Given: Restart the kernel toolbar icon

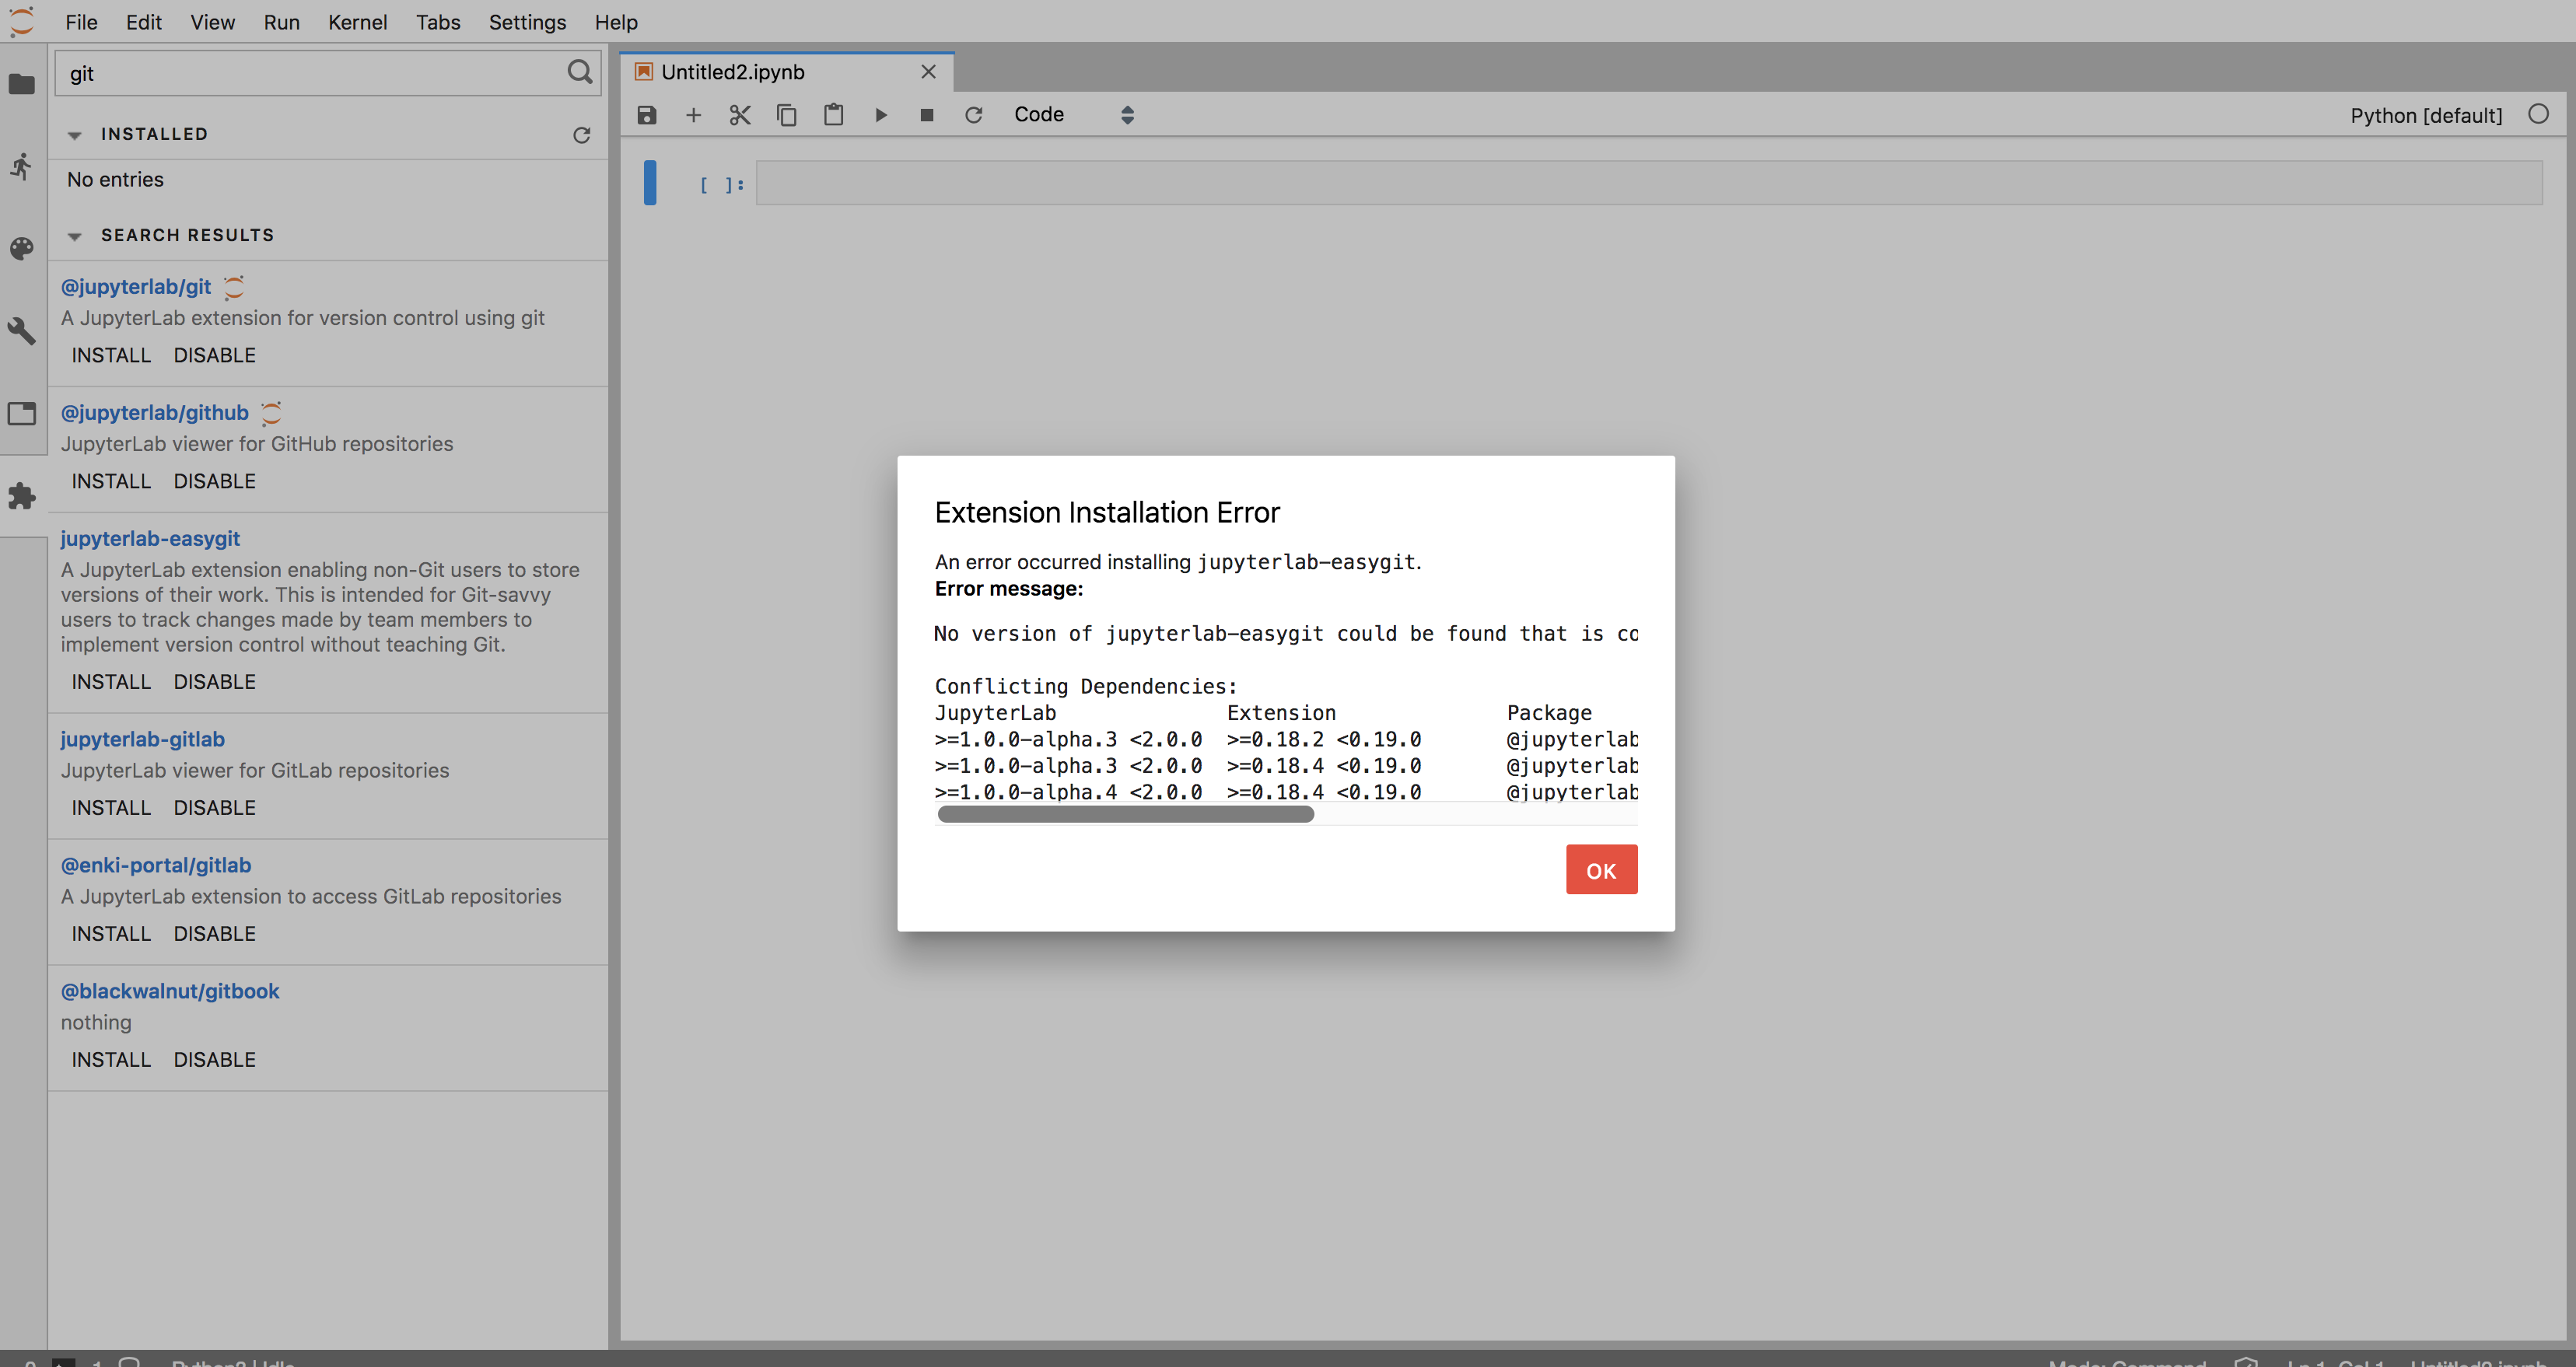Looking at the screenshot, I should point(973,115).
